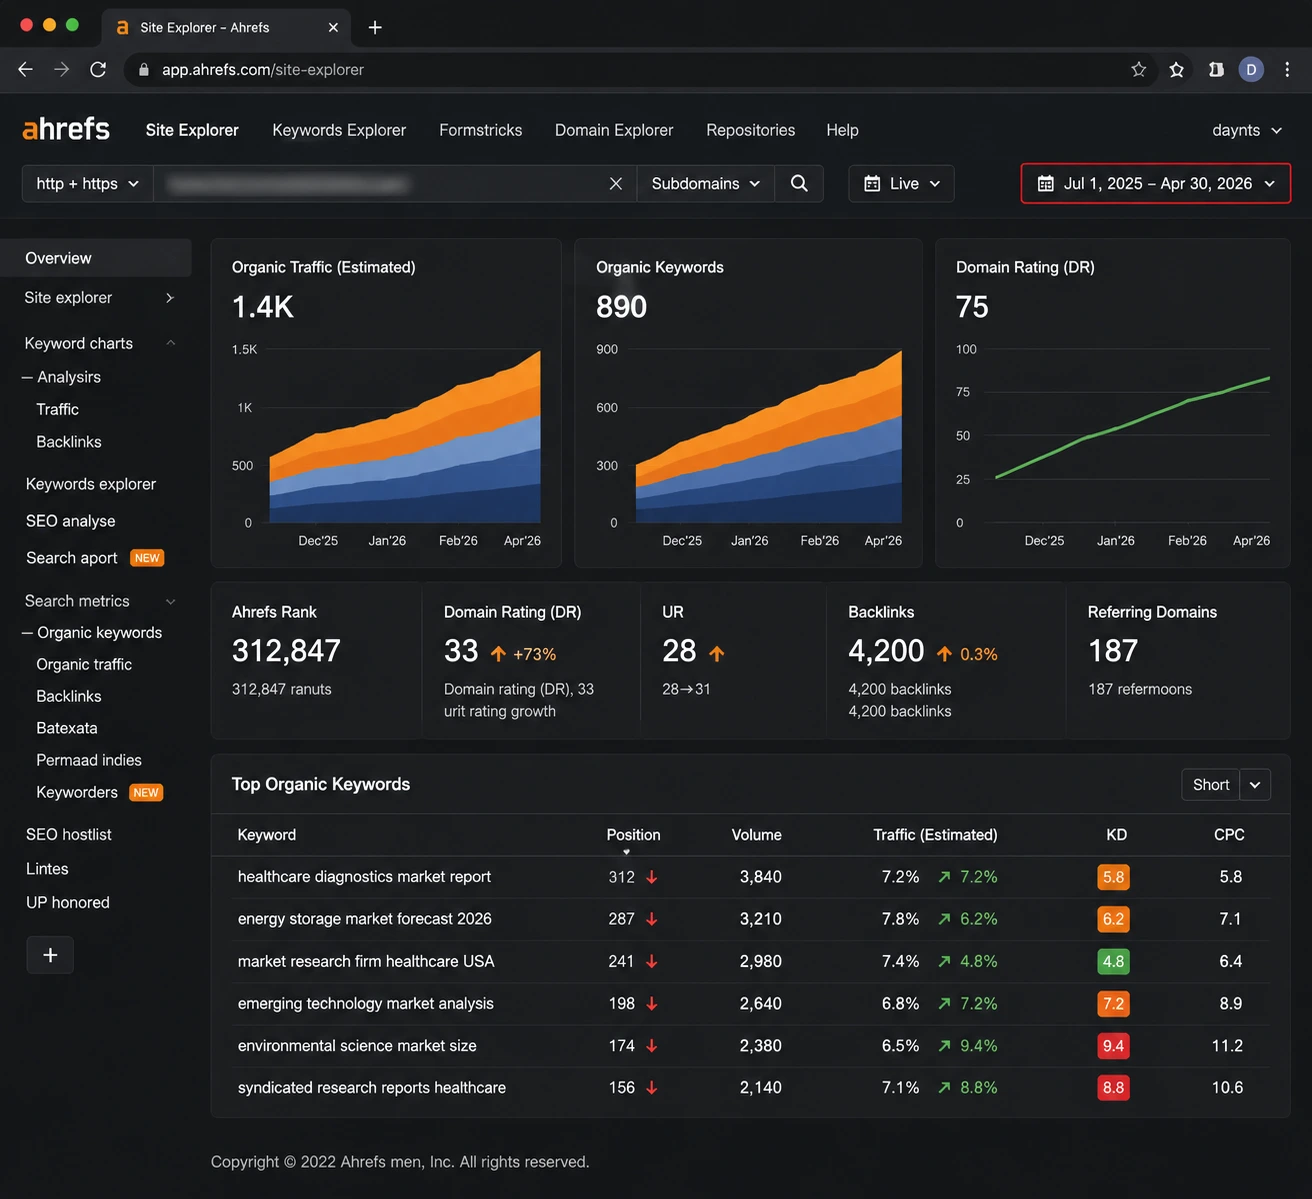Open the Chrome profile avatar D
The height and width of the screenshot is (1199, 1312).
point(1251,69)
